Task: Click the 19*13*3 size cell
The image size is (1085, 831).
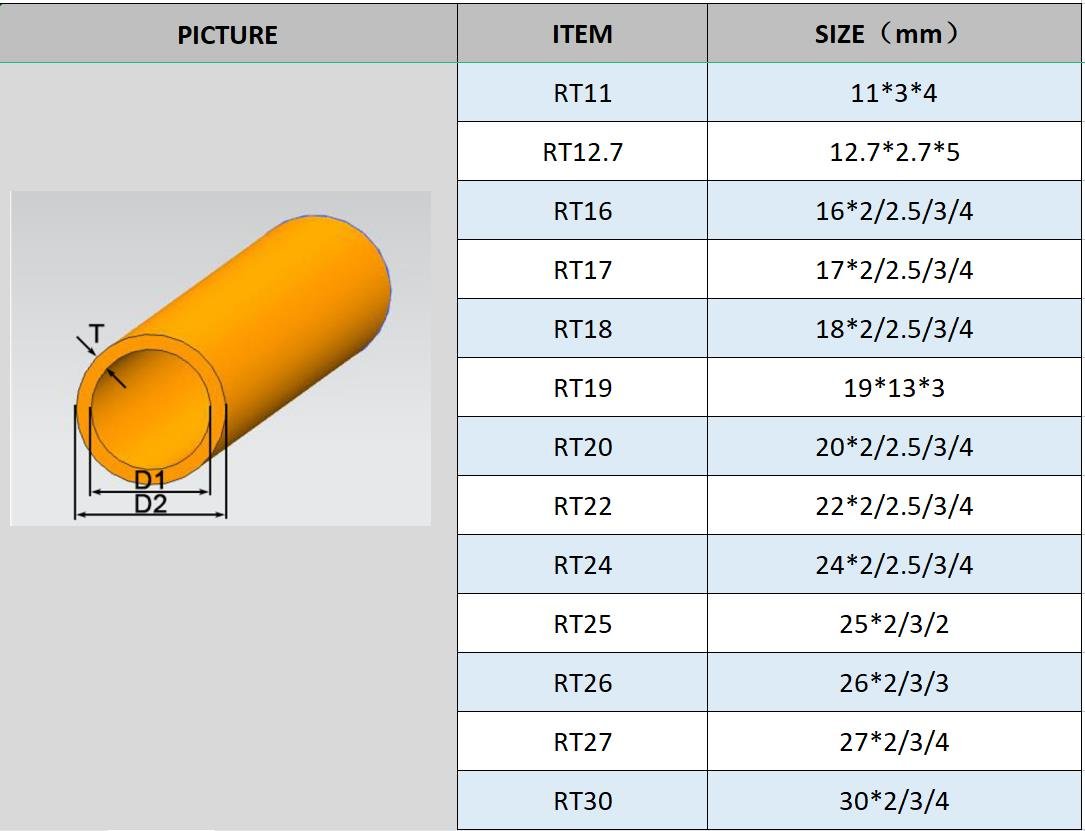Action: (894, 388)
